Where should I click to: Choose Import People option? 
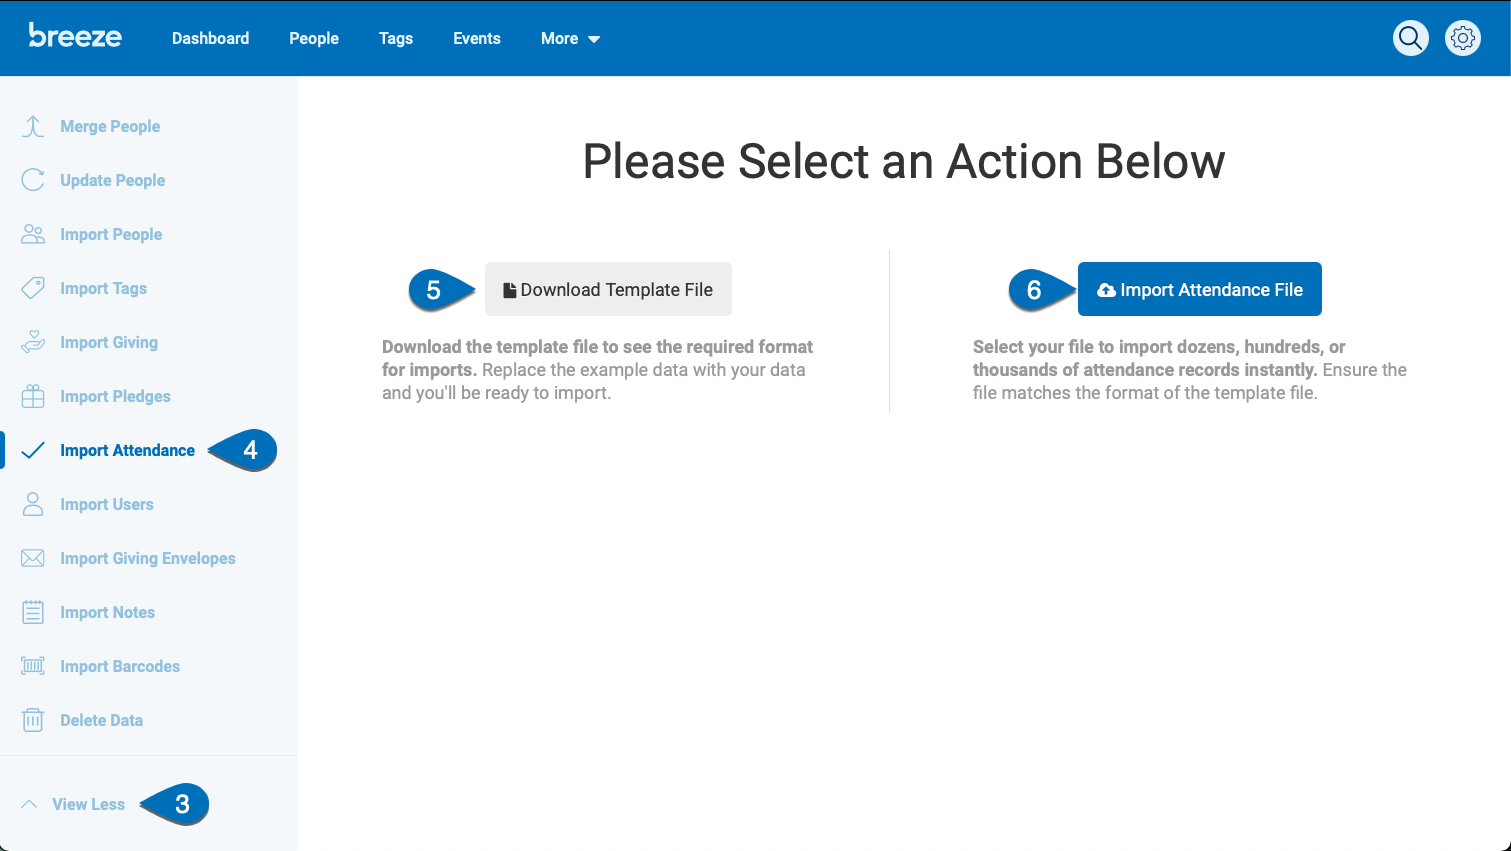111,234
